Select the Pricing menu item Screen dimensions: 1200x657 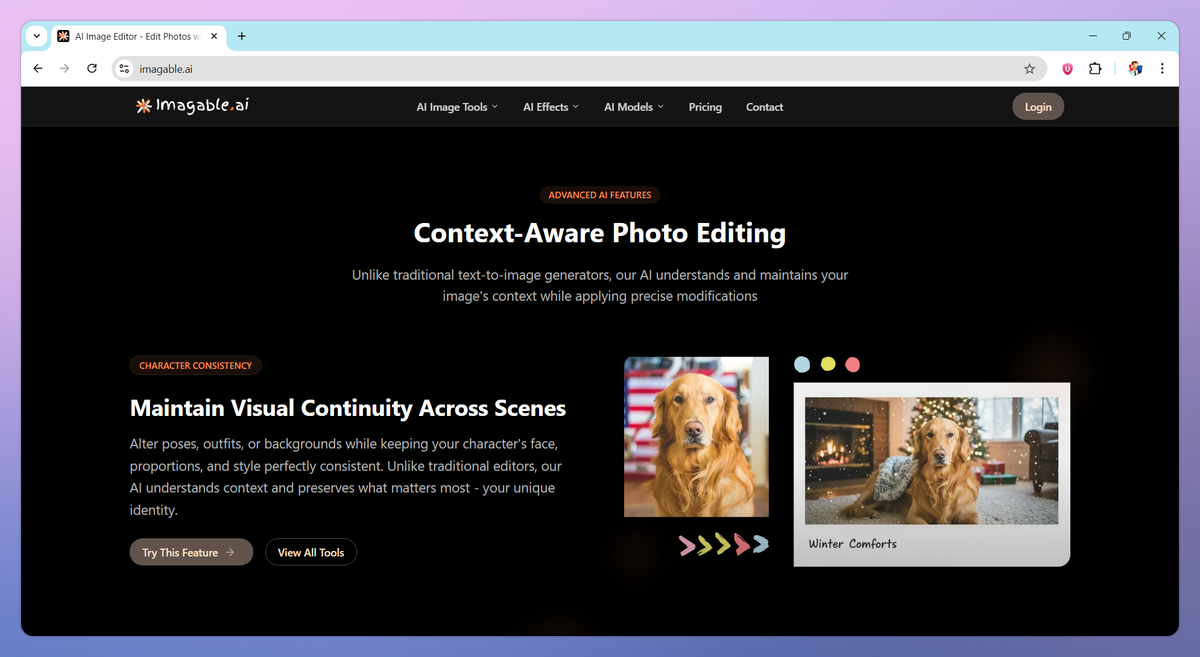click(705, 106)
